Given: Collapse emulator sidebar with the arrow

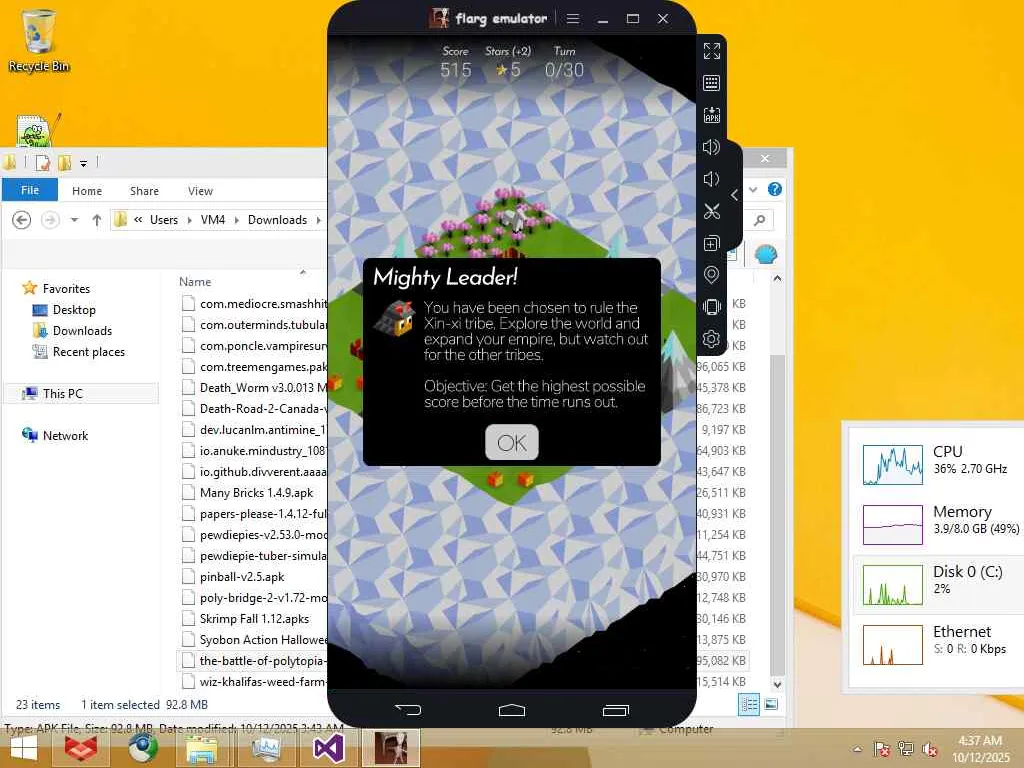Looking at the screenshot, I should tap(735, 195).
